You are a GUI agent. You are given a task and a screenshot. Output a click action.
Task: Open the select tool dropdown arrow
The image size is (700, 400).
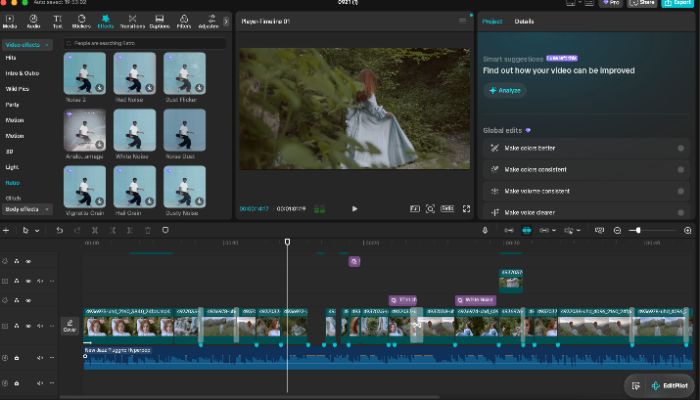pos(37,230)
